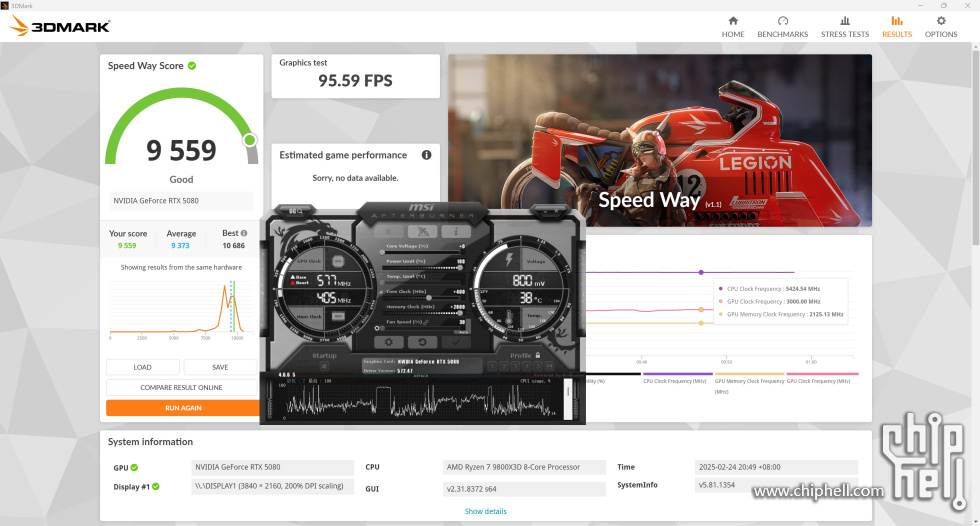The height and width of the screenshot is (526, 980).
Task: Click the memory chip icon on clock gauge
Action: tap(338, 316)
